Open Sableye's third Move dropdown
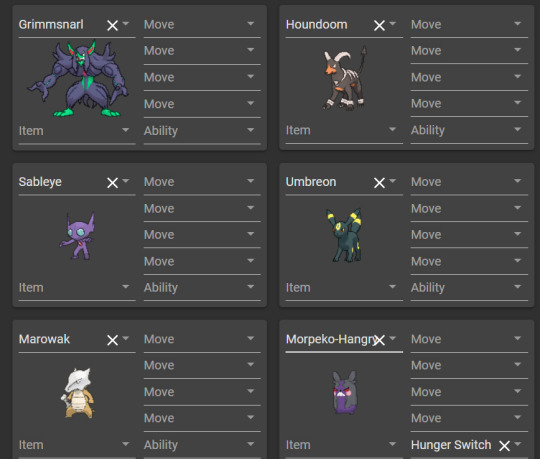 (202, 235)
